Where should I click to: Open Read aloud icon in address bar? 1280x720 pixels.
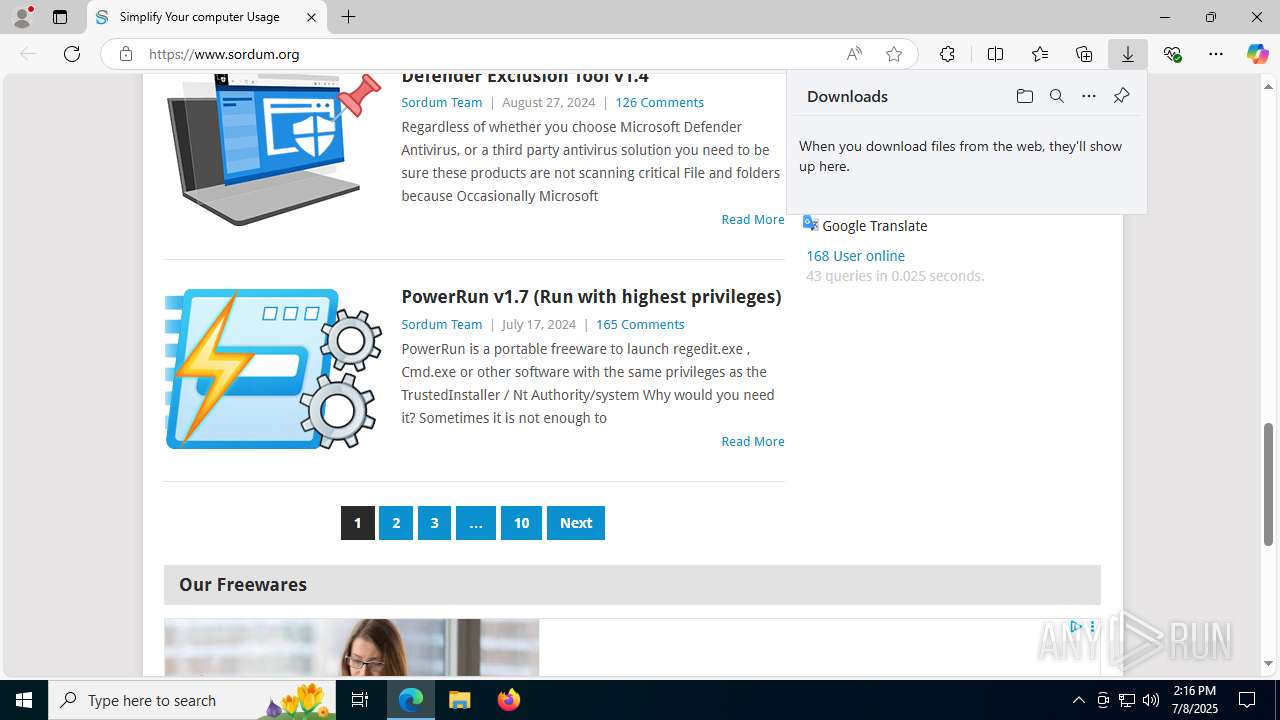tap(854, 54)
